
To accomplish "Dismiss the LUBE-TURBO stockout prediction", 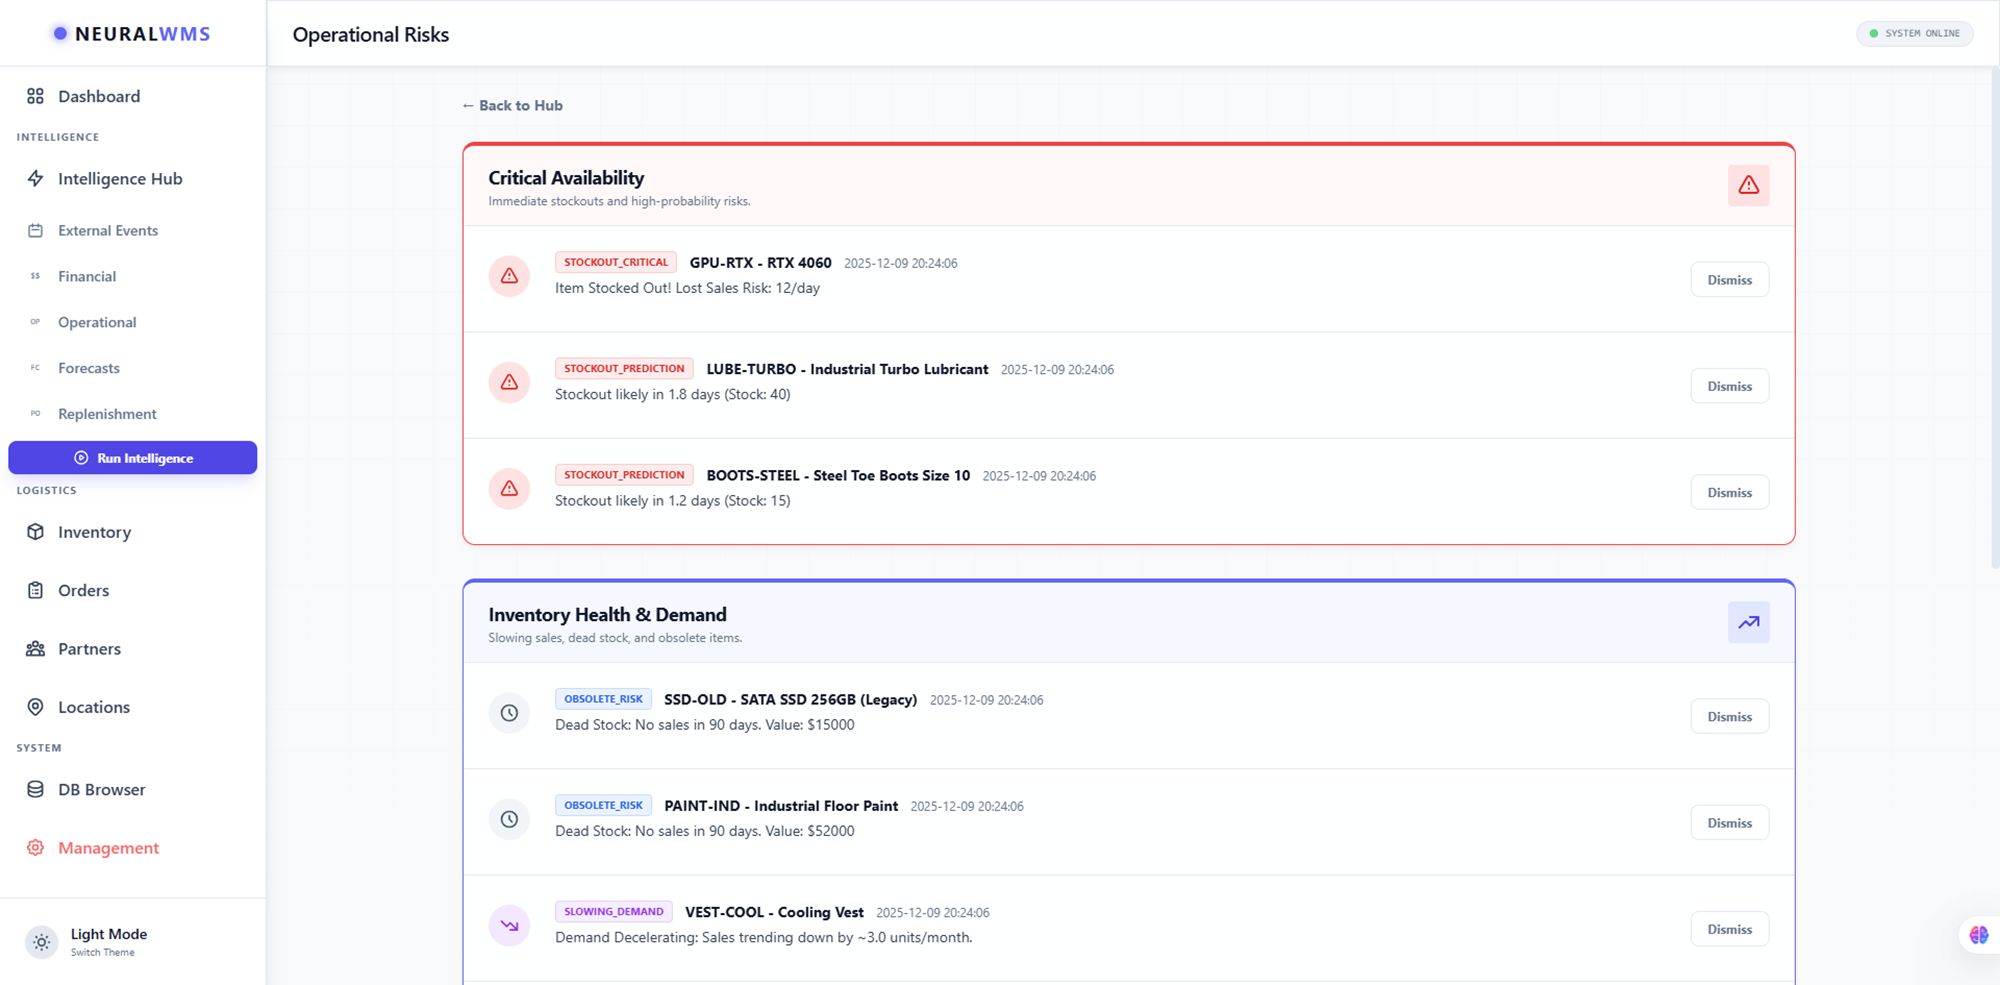I will point(1729,386).
